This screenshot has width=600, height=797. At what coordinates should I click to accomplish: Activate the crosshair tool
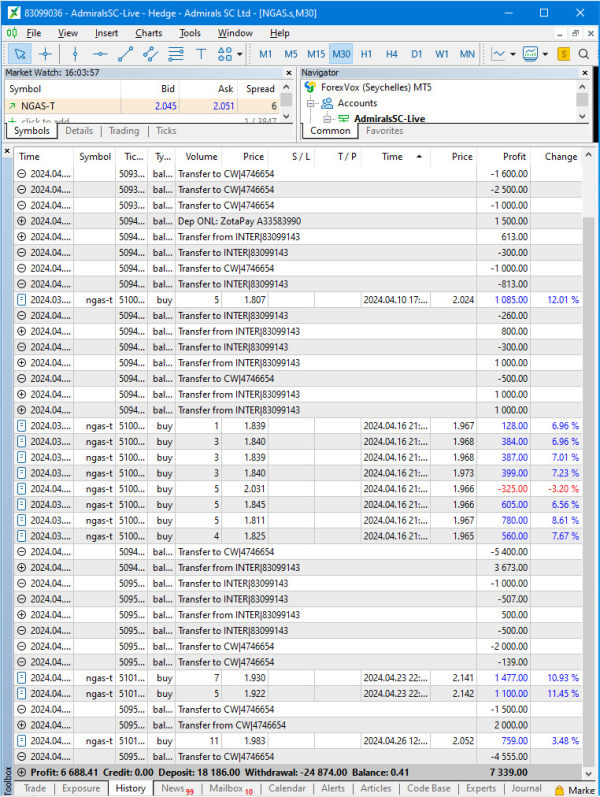[x=45, y=54]
